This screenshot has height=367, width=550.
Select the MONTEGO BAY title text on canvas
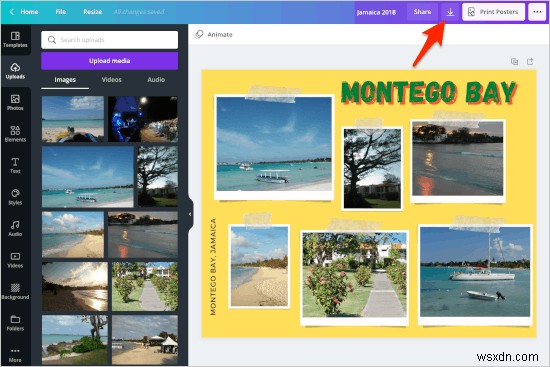(429, 93)
